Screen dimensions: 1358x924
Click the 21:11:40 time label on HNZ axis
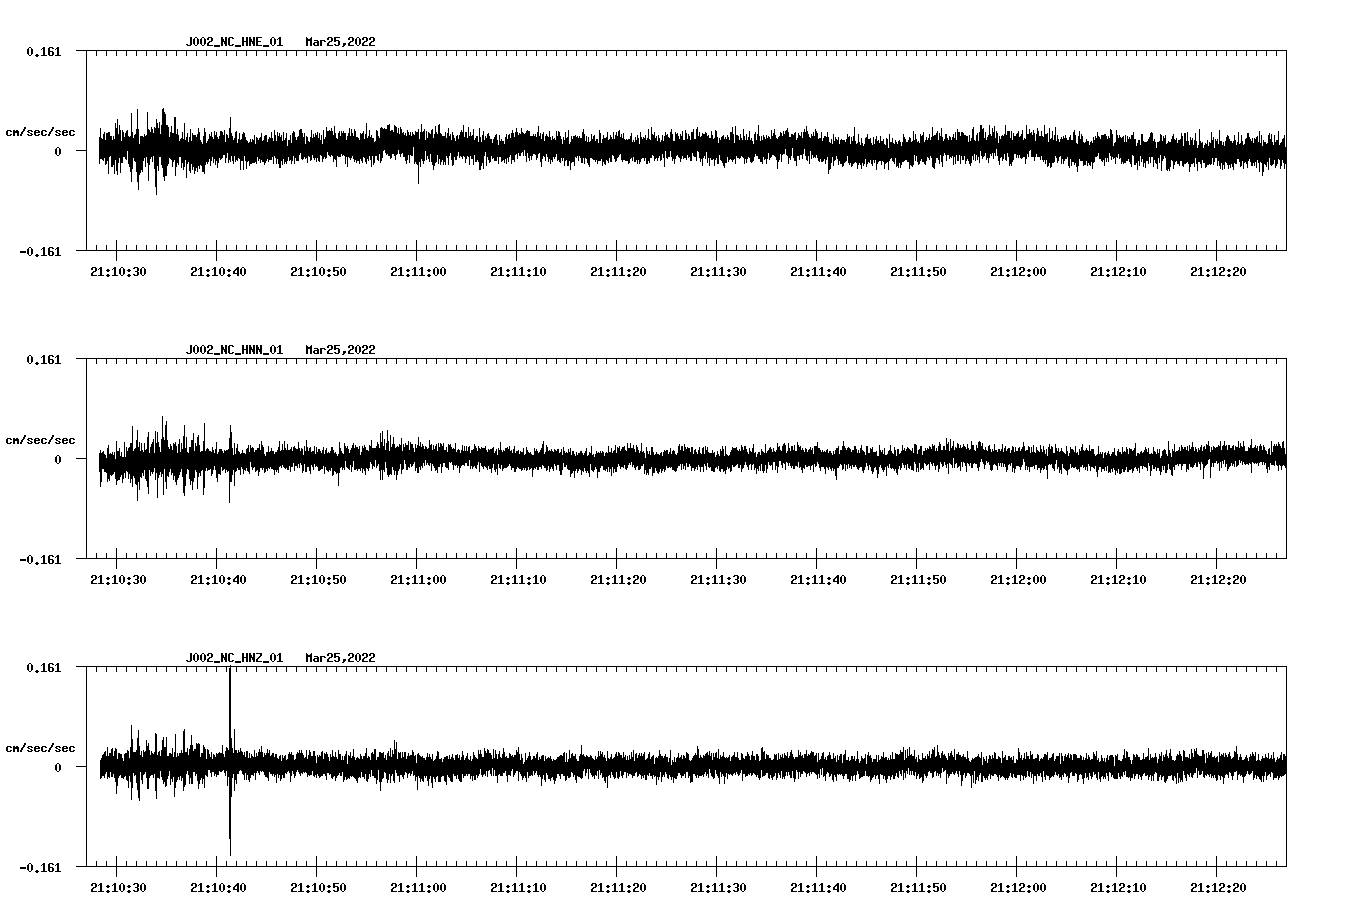coord(818,887)
